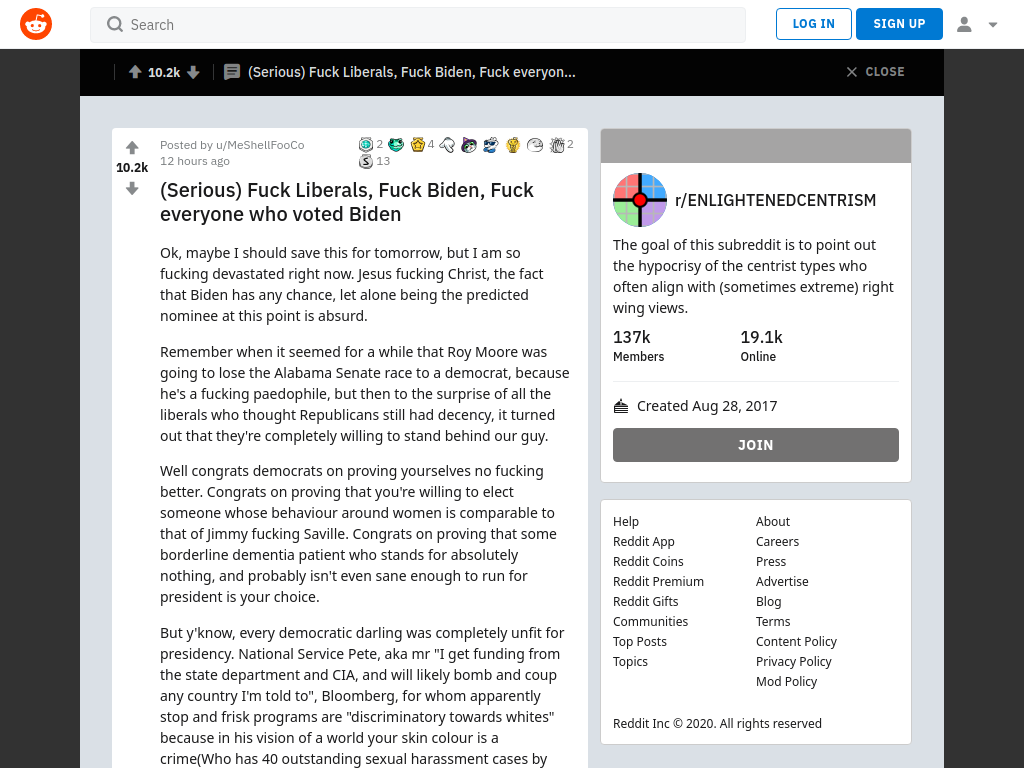Click the white pointing glove award icon
The width and height of the screenshot is (1024, 768).
pyautogui.click(x=447, y=144)
